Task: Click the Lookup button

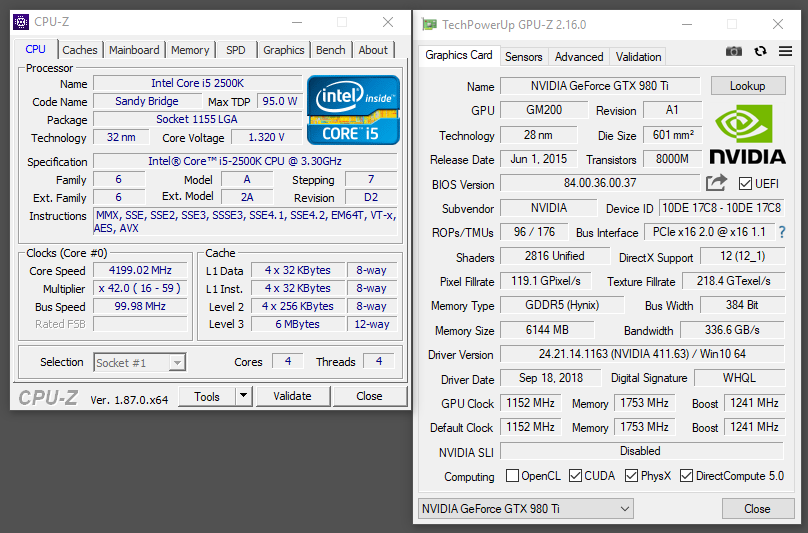Action: click(x=748, y=86)
